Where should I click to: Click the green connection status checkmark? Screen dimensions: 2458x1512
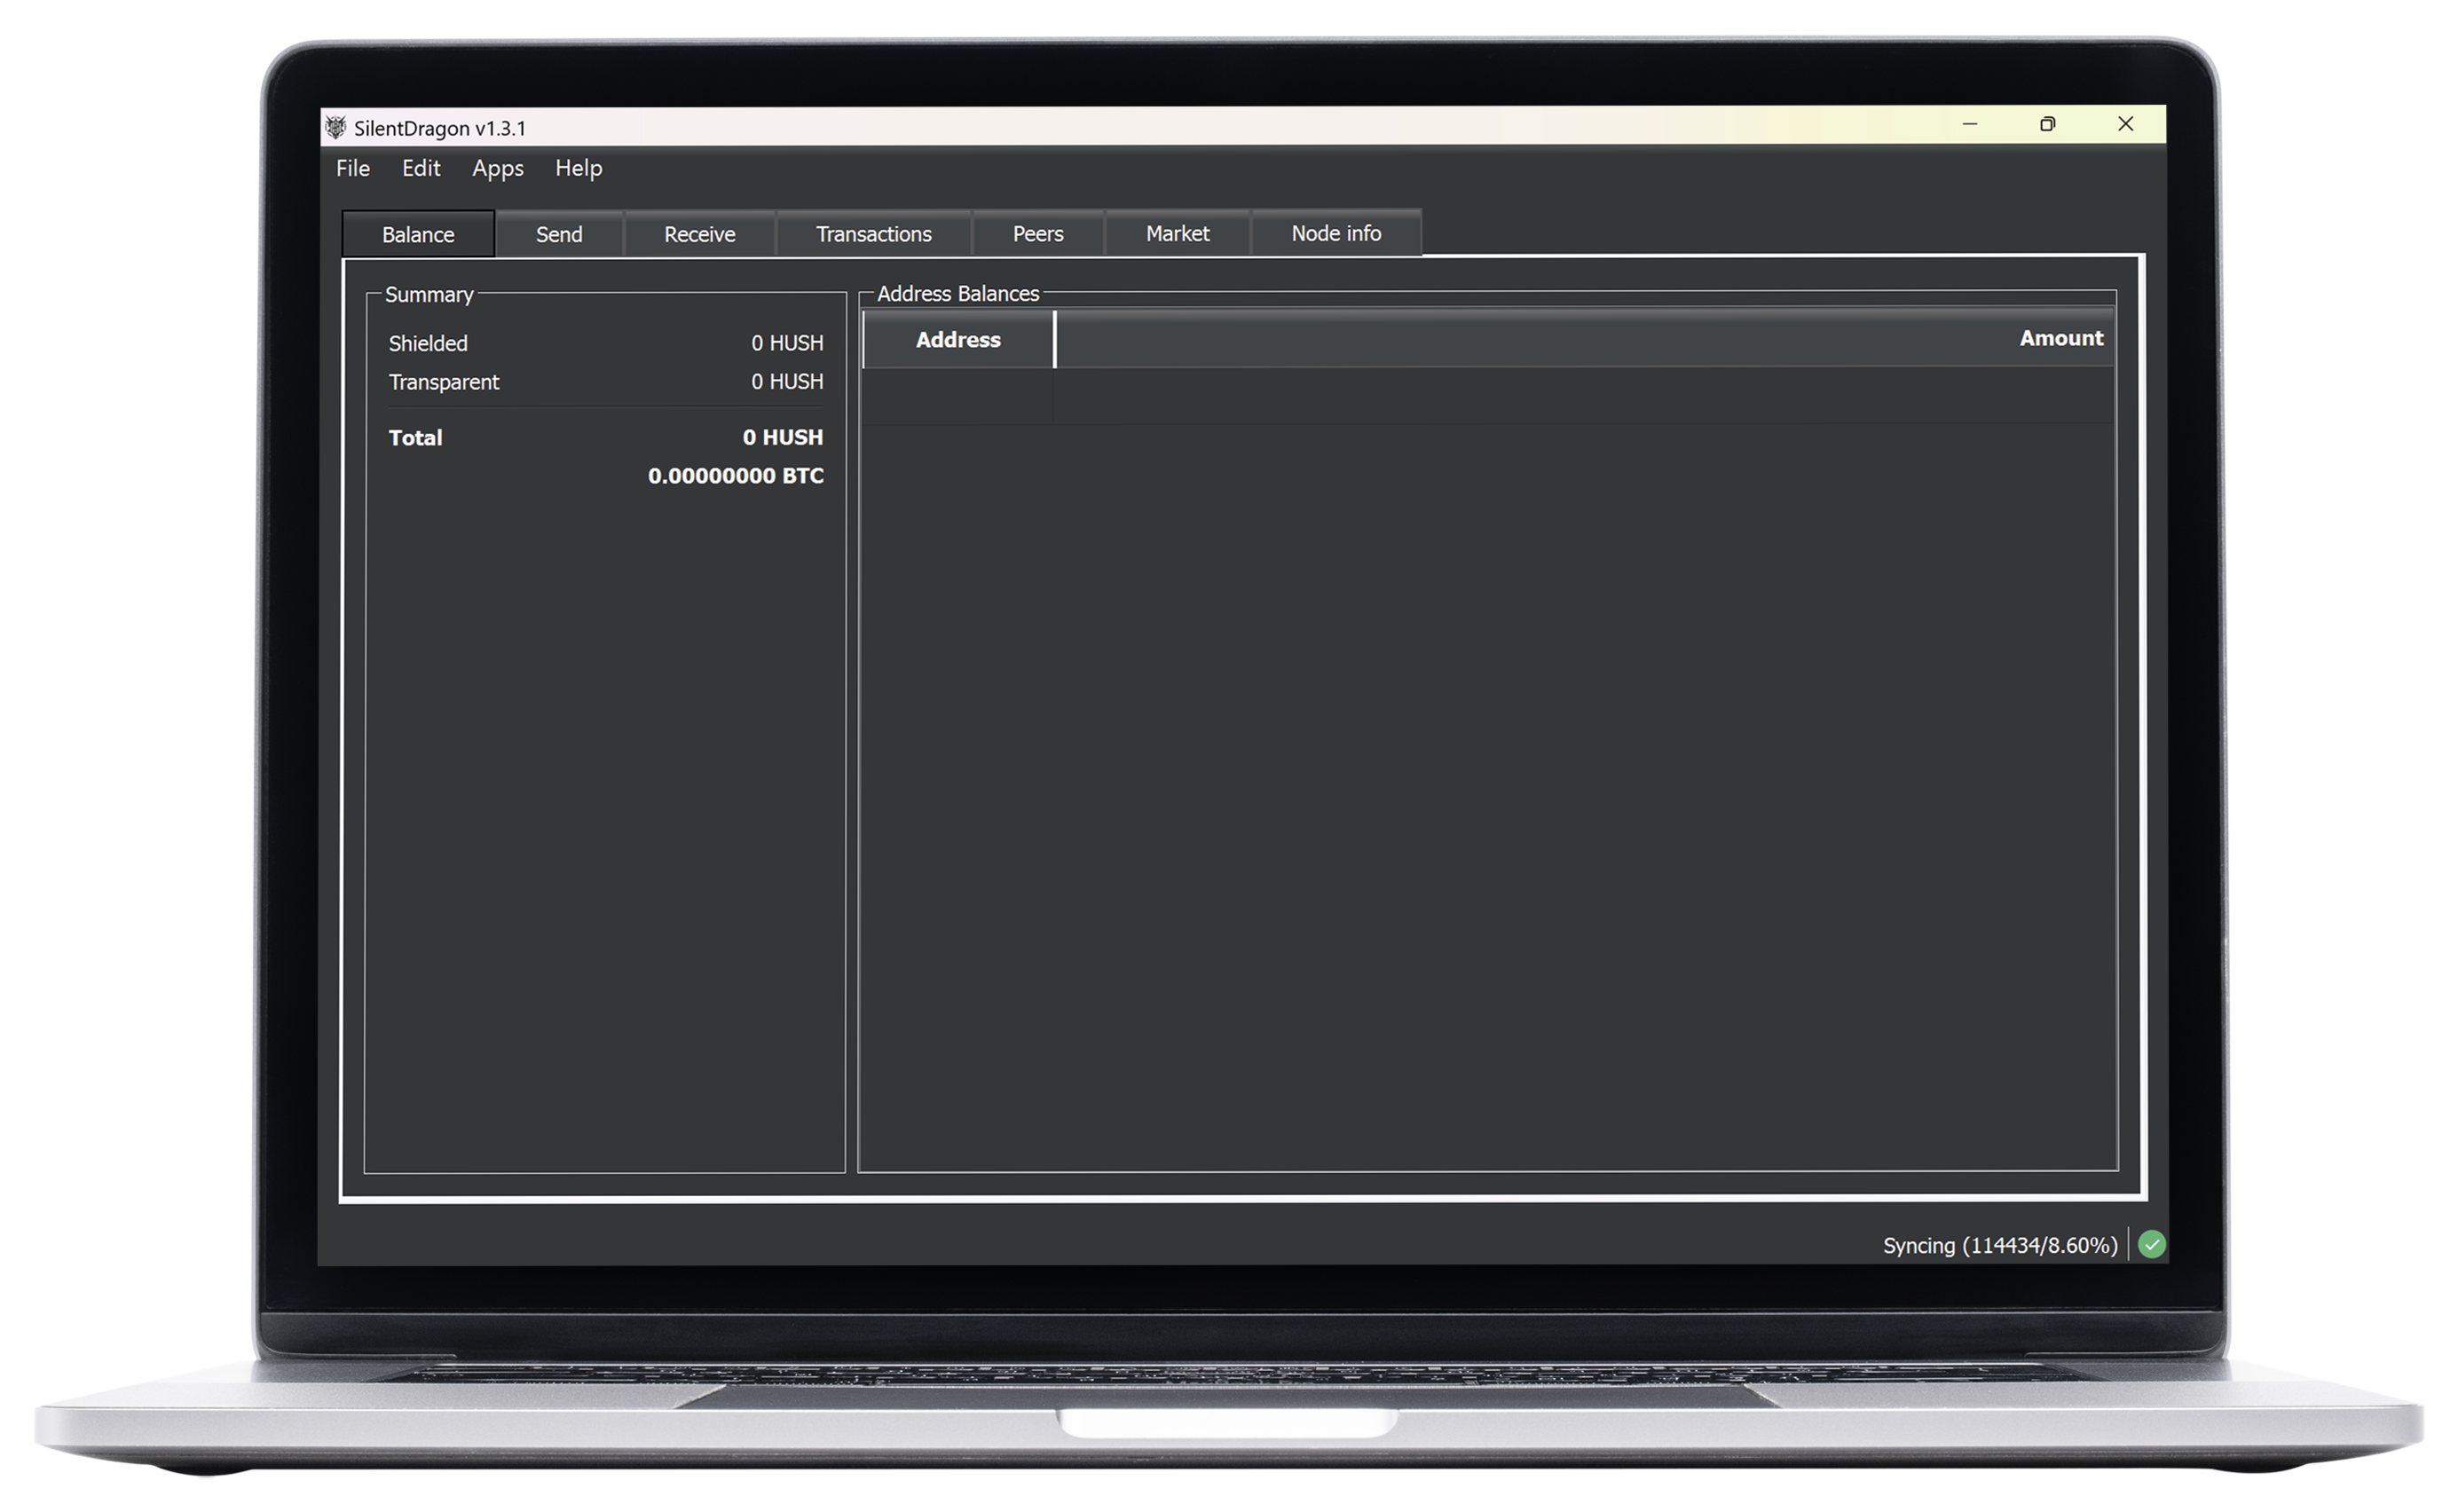point(2151,1244)
